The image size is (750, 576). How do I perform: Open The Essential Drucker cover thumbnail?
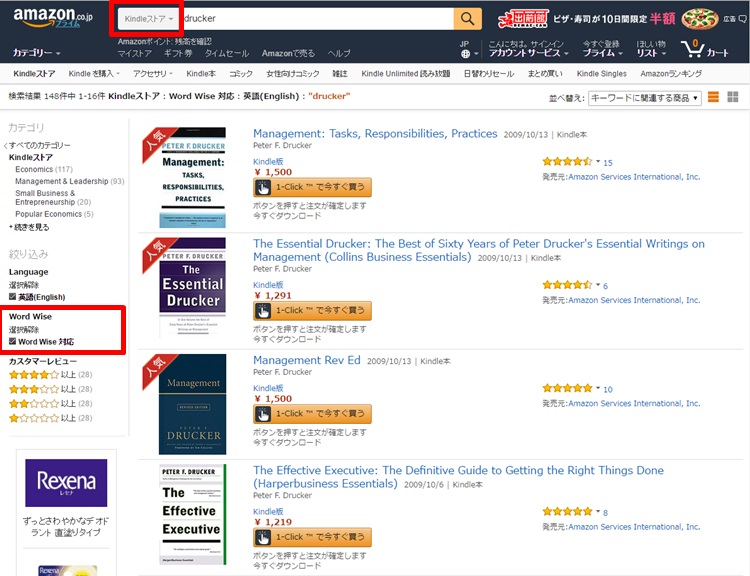click(x=193, y=287)
